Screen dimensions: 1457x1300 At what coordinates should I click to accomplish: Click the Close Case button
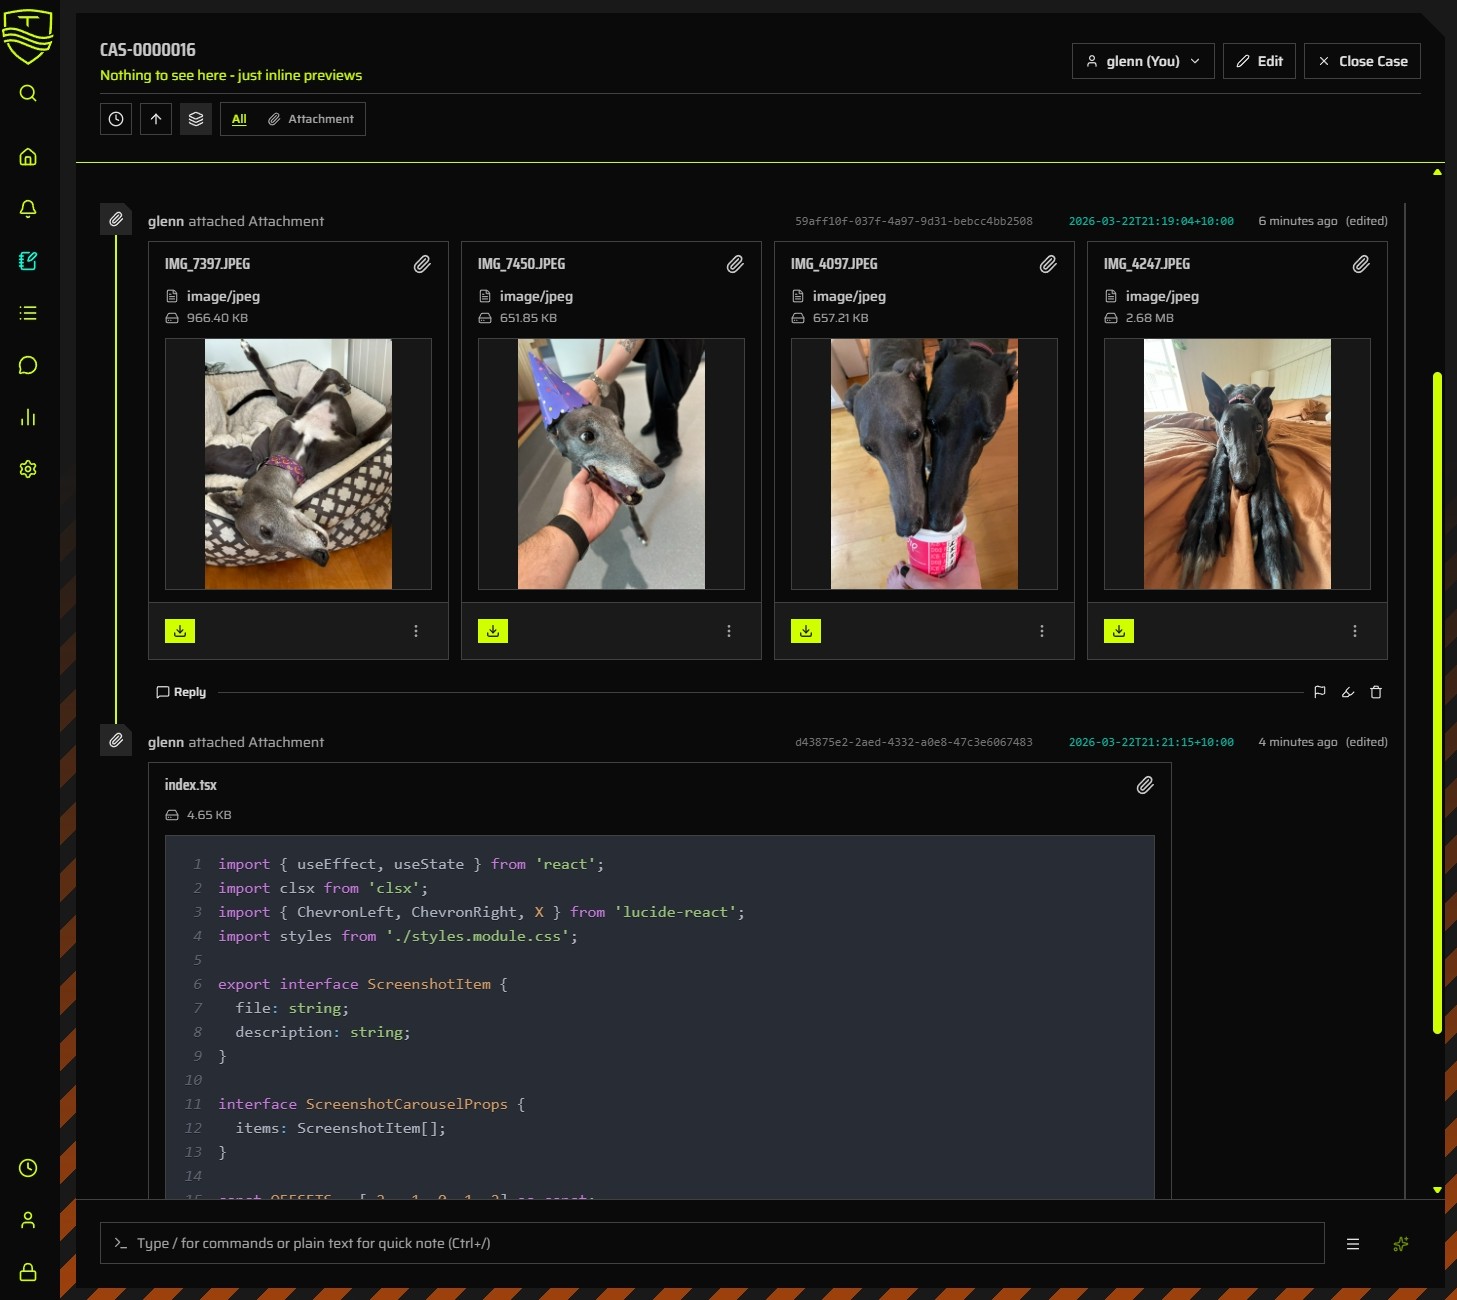click(1362, 61)
